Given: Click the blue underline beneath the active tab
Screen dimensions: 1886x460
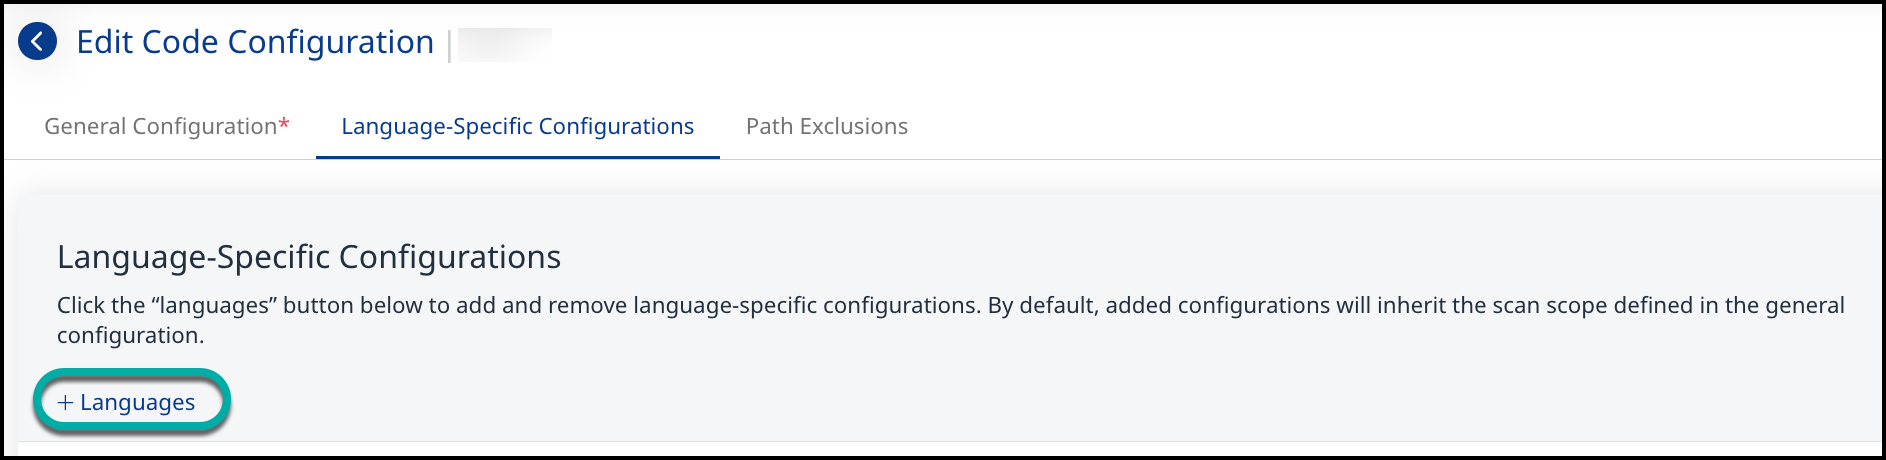Looking at the screenshot, I should click(517, 157).
